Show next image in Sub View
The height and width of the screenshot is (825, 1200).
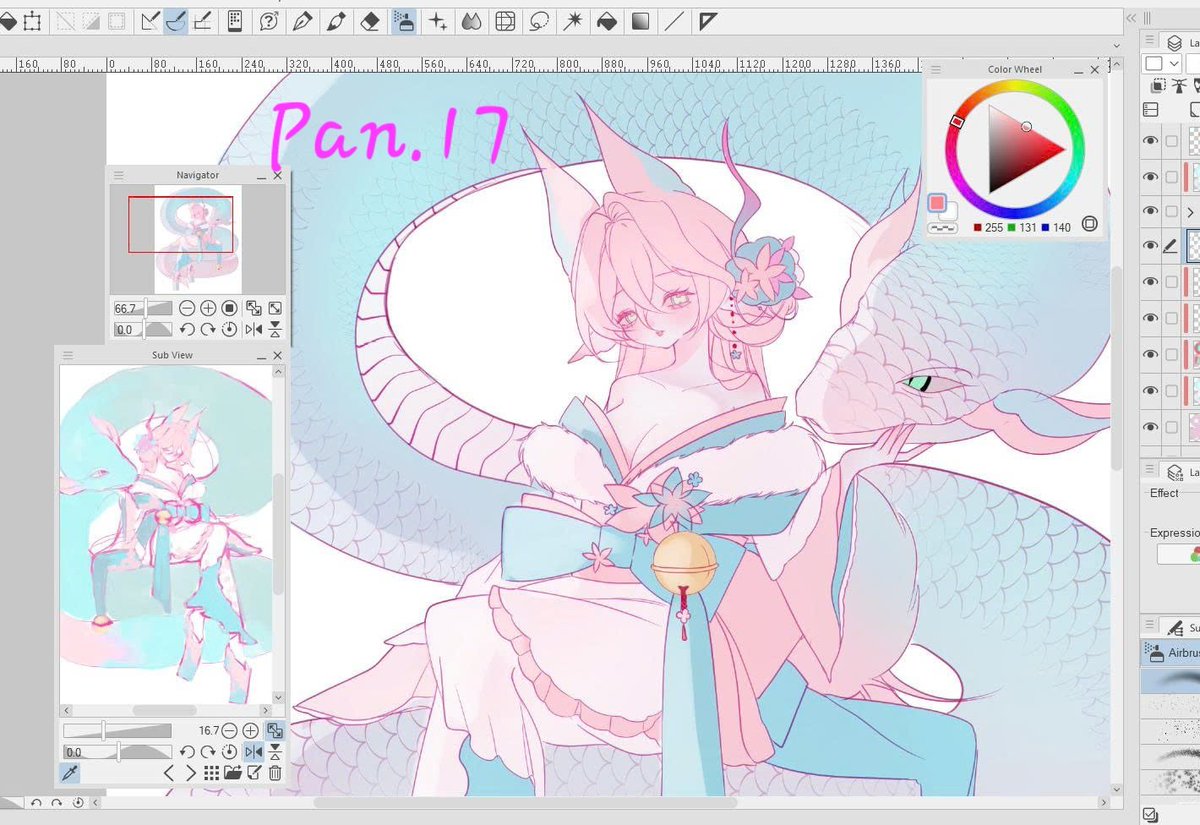coord(190,772)
